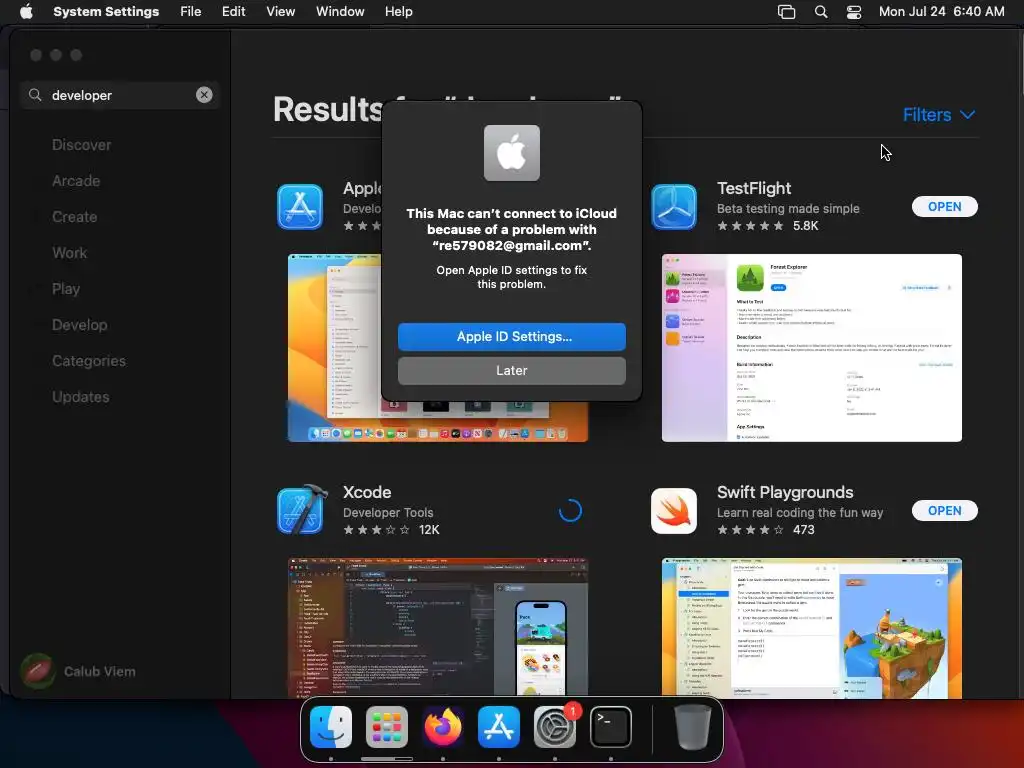Open the File menu

click(x=190, y=12)
